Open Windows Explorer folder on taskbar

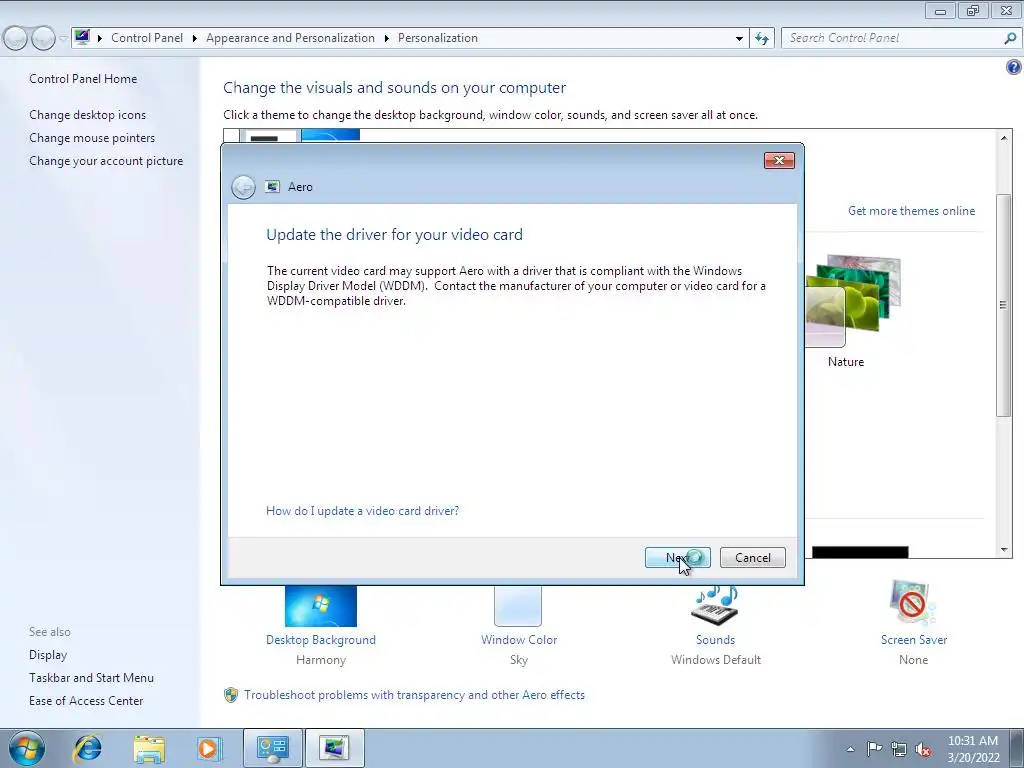(149, 748)
